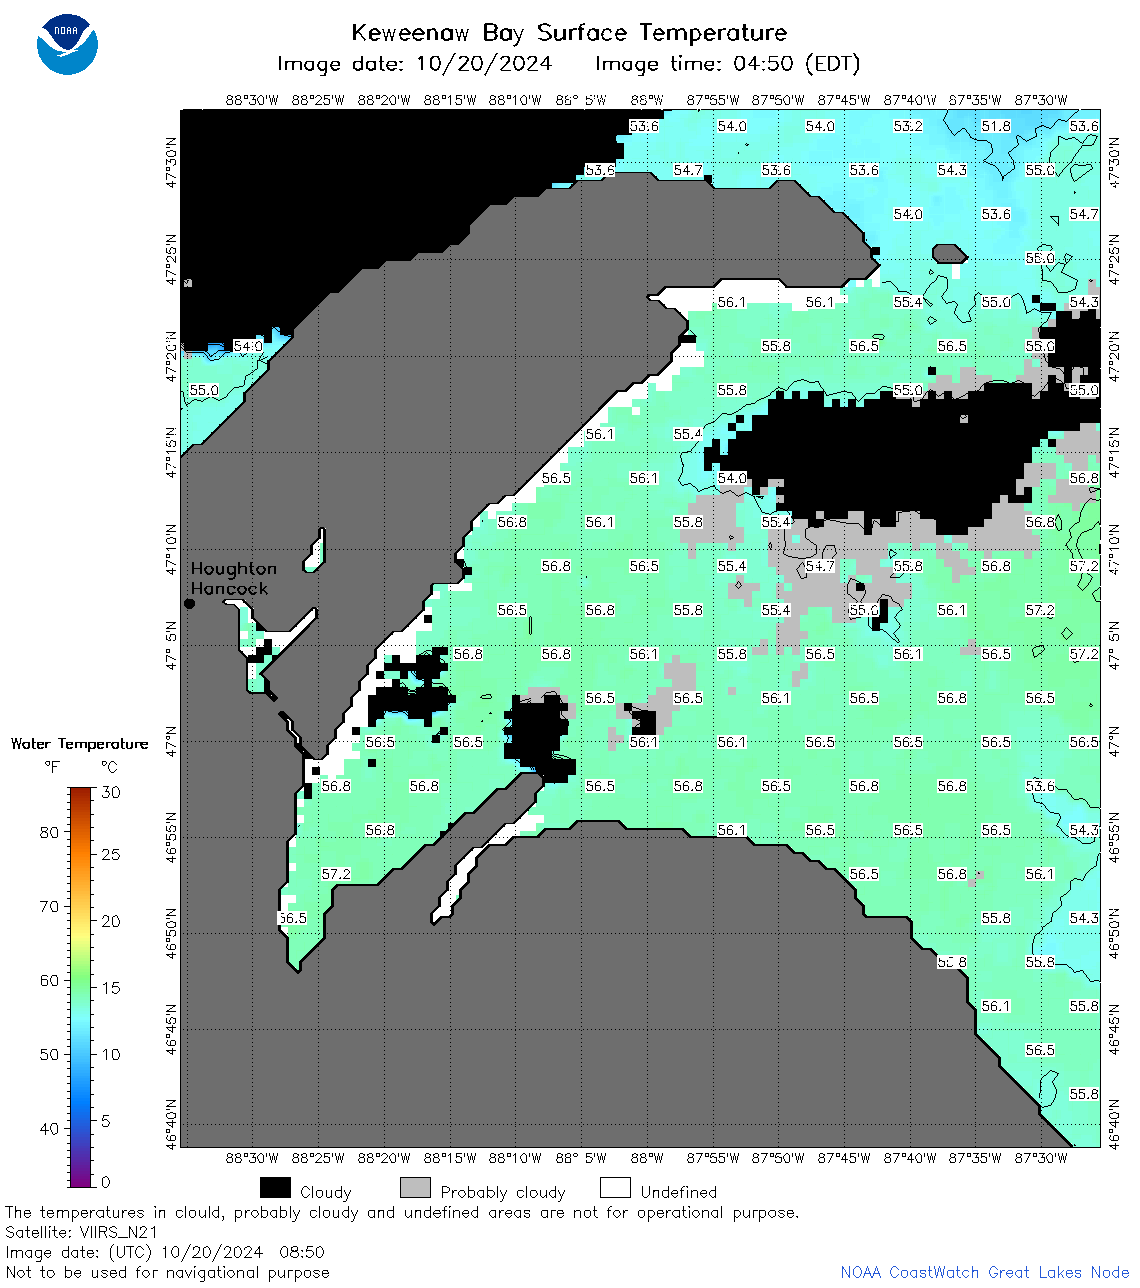Image resolution: width=1140 pixels, height=1288 pixels.
Task: Click the 'Undefined' legend label
Action: pos(679,1192)
